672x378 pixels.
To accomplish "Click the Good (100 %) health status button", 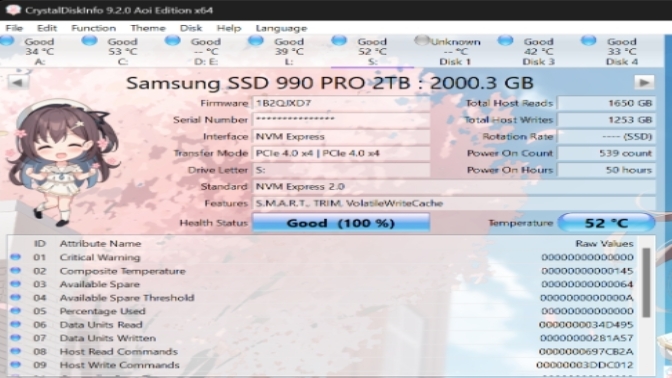I will pyautogui.click(x=341, y=223).
